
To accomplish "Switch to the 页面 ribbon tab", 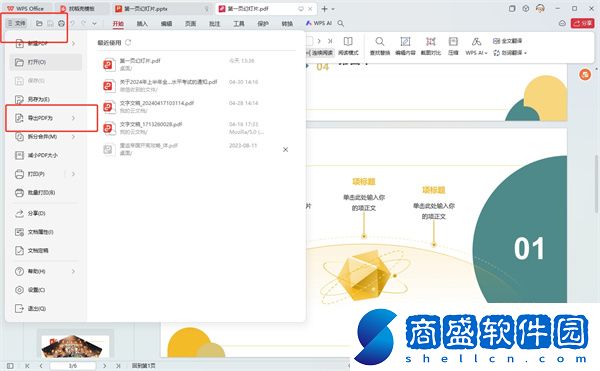I will point(190,24).
